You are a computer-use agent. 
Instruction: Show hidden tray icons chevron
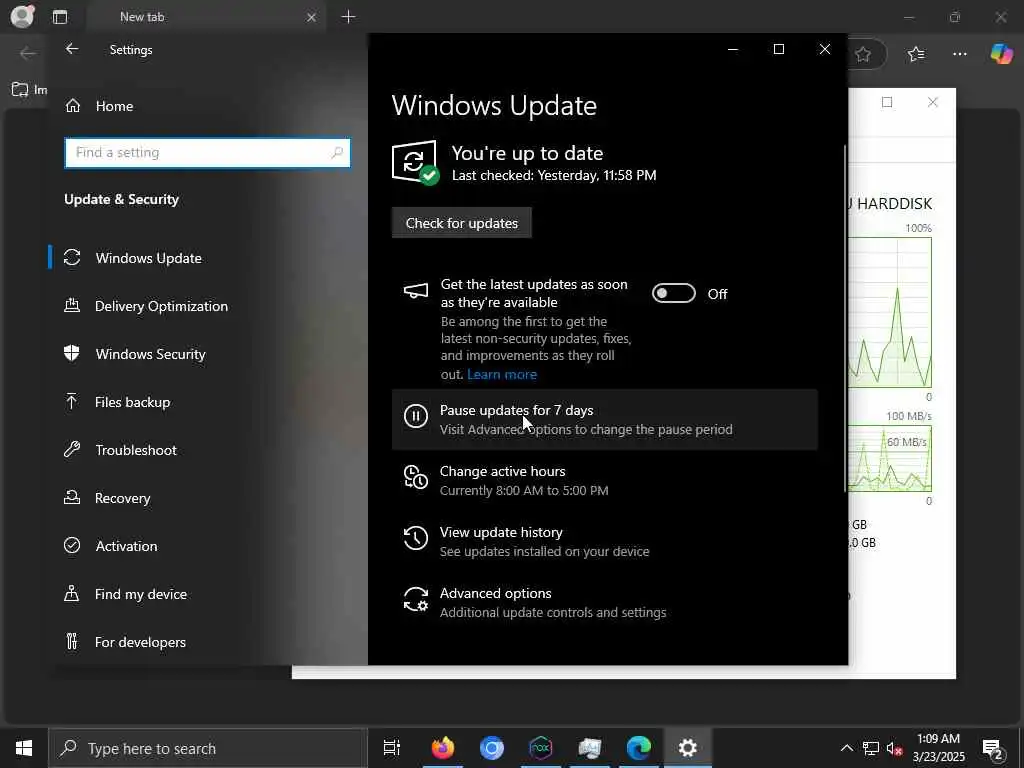coord(846,748)
